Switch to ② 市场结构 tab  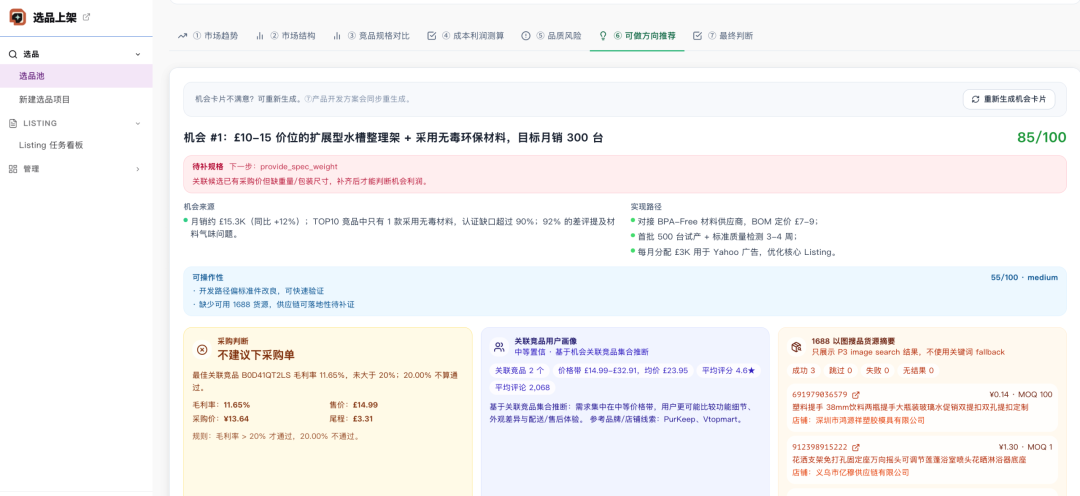[x=285, y=36]
